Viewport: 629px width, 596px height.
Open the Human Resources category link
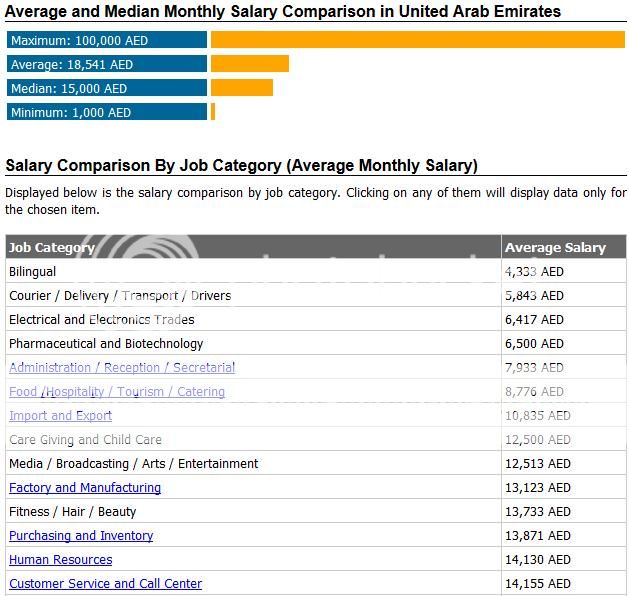tap(60, 560)
